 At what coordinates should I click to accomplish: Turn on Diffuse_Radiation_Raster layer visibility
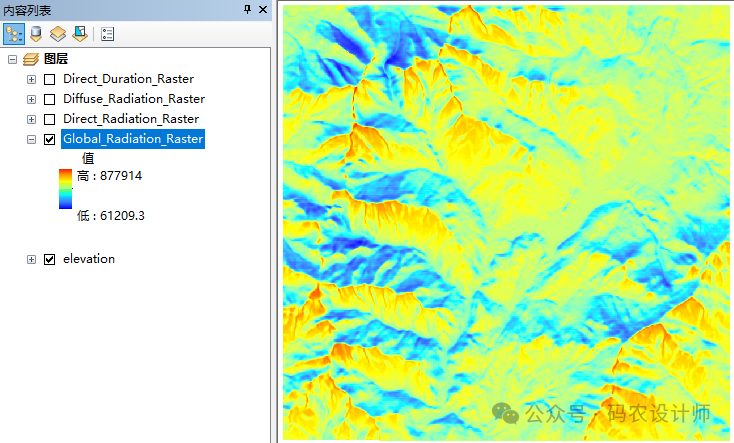coord(50,99)
